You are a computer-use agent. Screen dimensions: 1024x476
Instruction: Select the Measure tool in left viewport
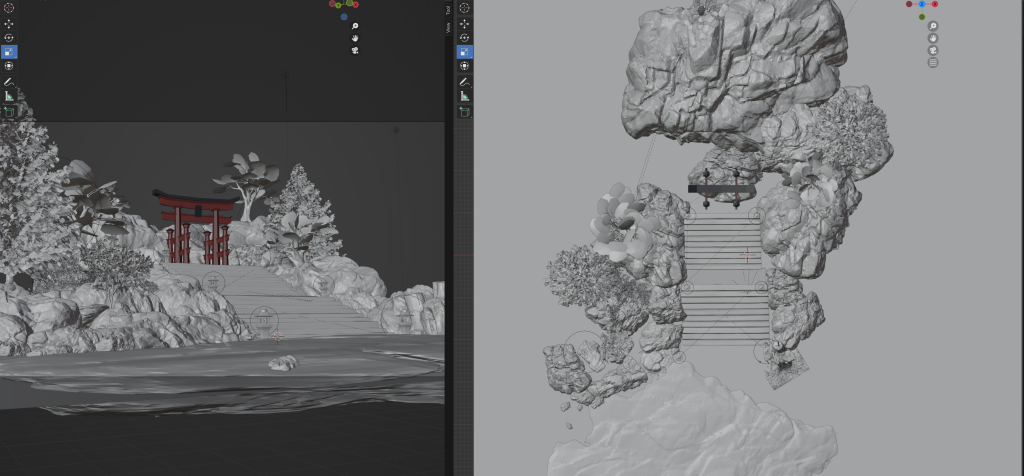coord(9,97)
